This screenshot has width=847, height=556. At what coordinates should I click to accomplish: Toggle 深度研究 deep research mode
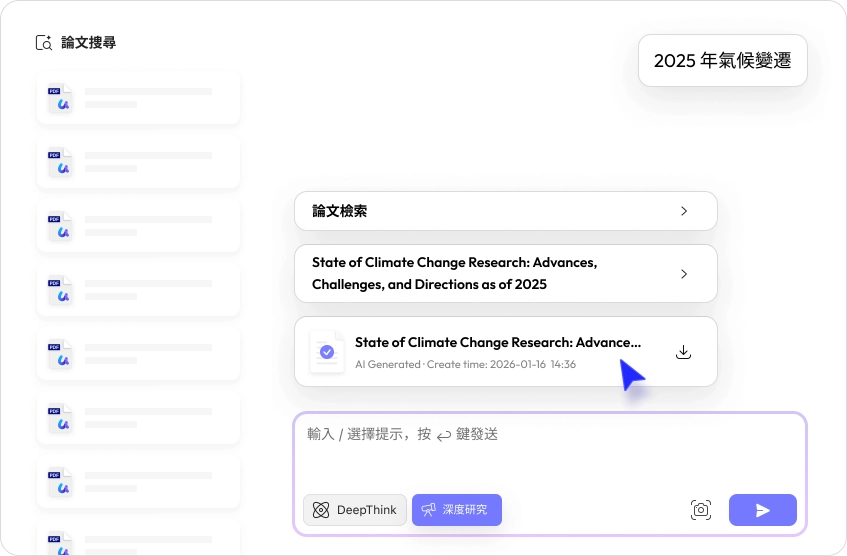click(457, 510)
